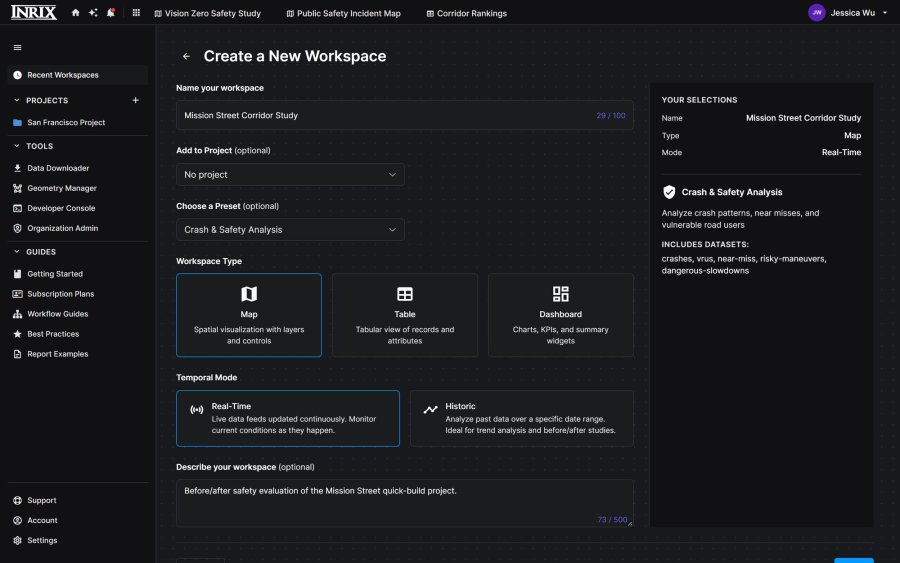Switch to Corridor Rankings tab
The image size is (900, 563).
[466, 13]
